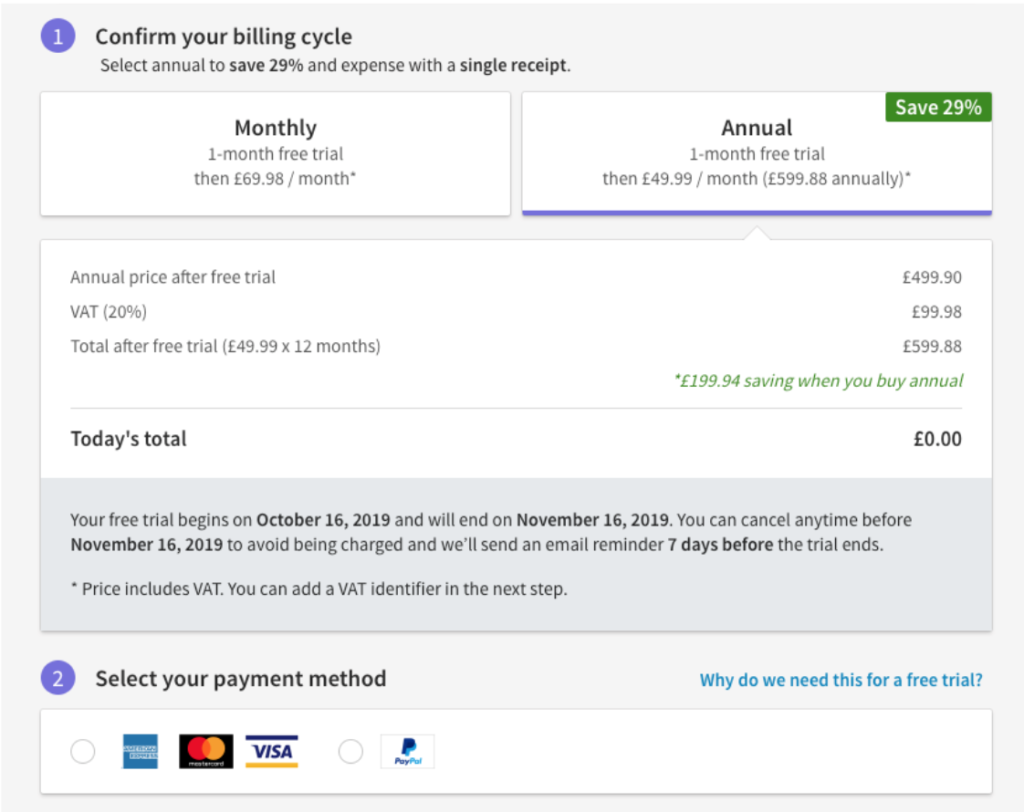Image resolution: width=1024 pixels, height=812 pixels.
Task: Open 'Why do we need this for a free trial?' link
Action: point(841,680)
